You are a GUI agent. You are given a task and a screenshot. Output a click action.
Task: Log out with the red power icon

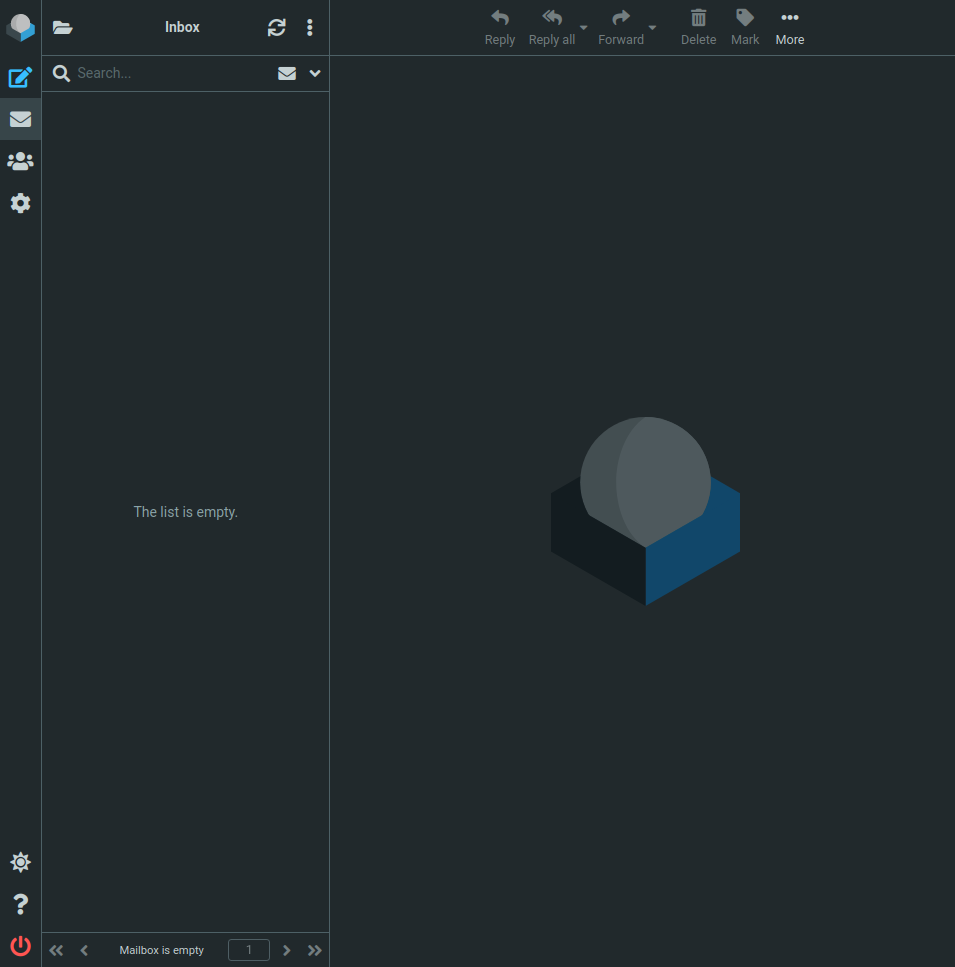click(20, 946)
